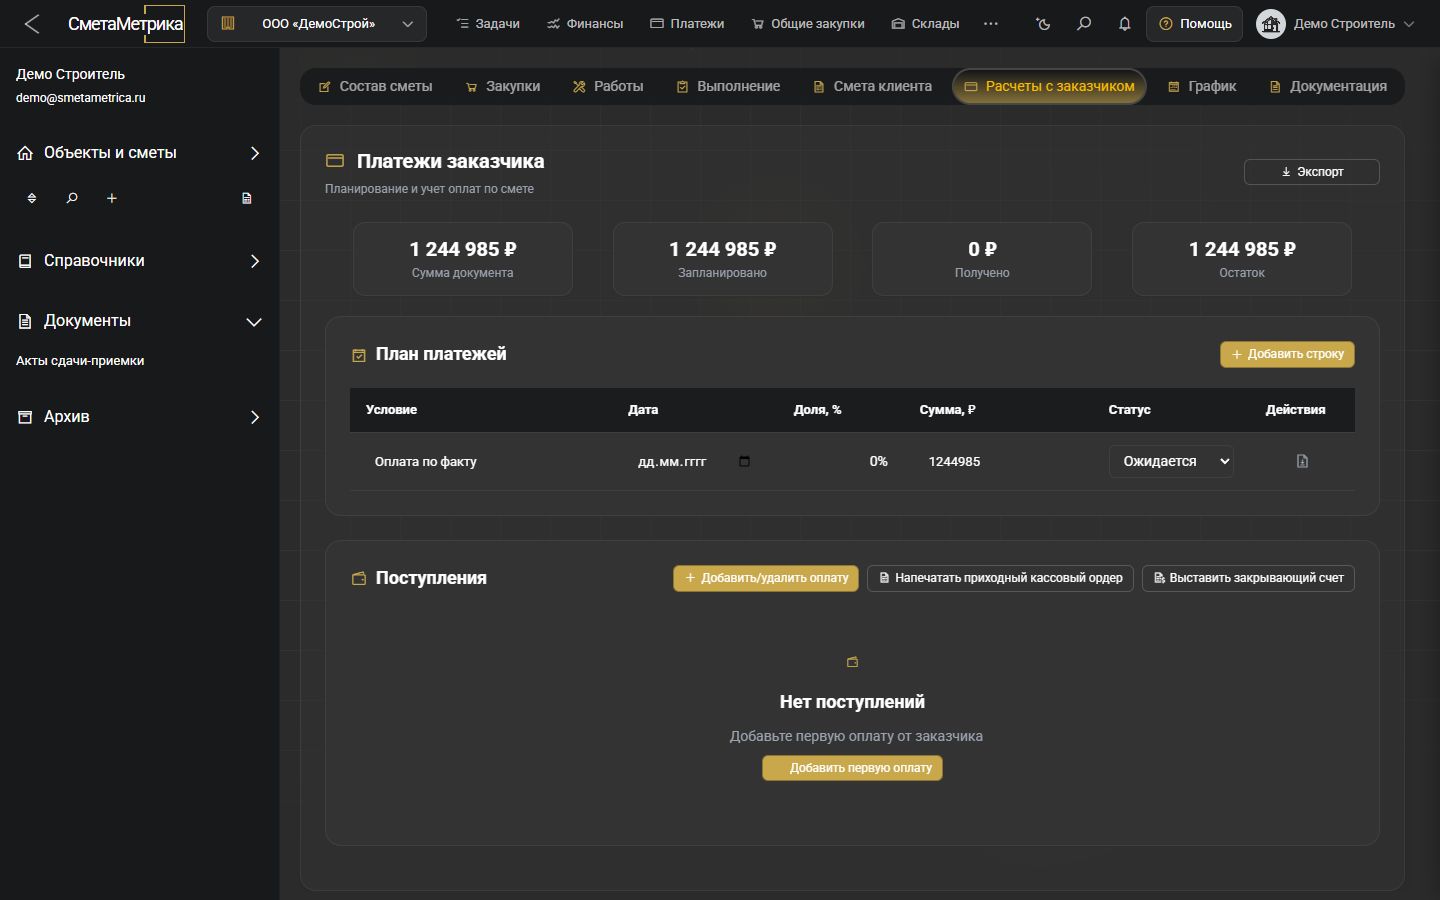This screenshot has width=1440, height=900.
Task: Click Выставить закрывающий счет button
Action: (x=1249, y=578)
